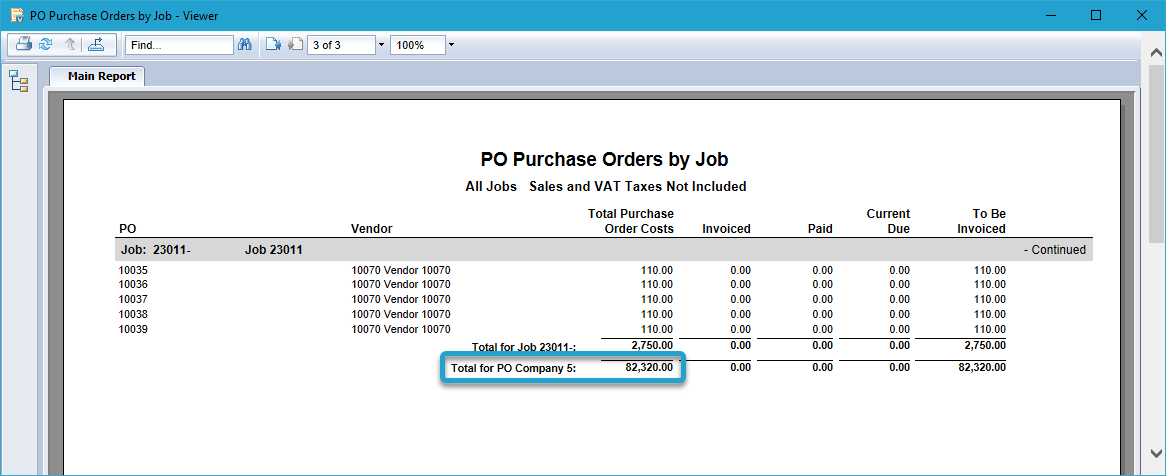
Task: Export the report using the export icon
Action: tap(96, 45)
